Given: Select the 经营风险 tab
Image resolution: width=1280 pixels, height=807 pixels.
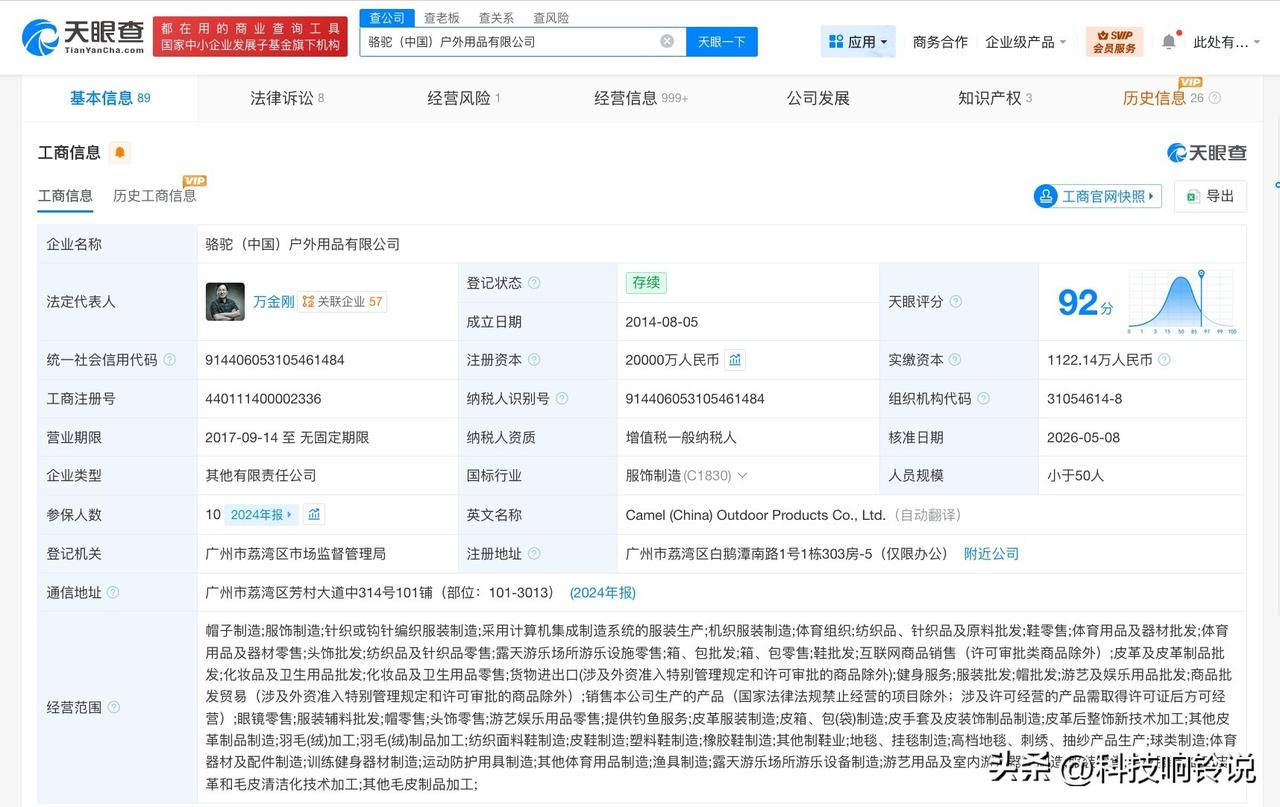Looking at the screenshot, I should point(464,98).
